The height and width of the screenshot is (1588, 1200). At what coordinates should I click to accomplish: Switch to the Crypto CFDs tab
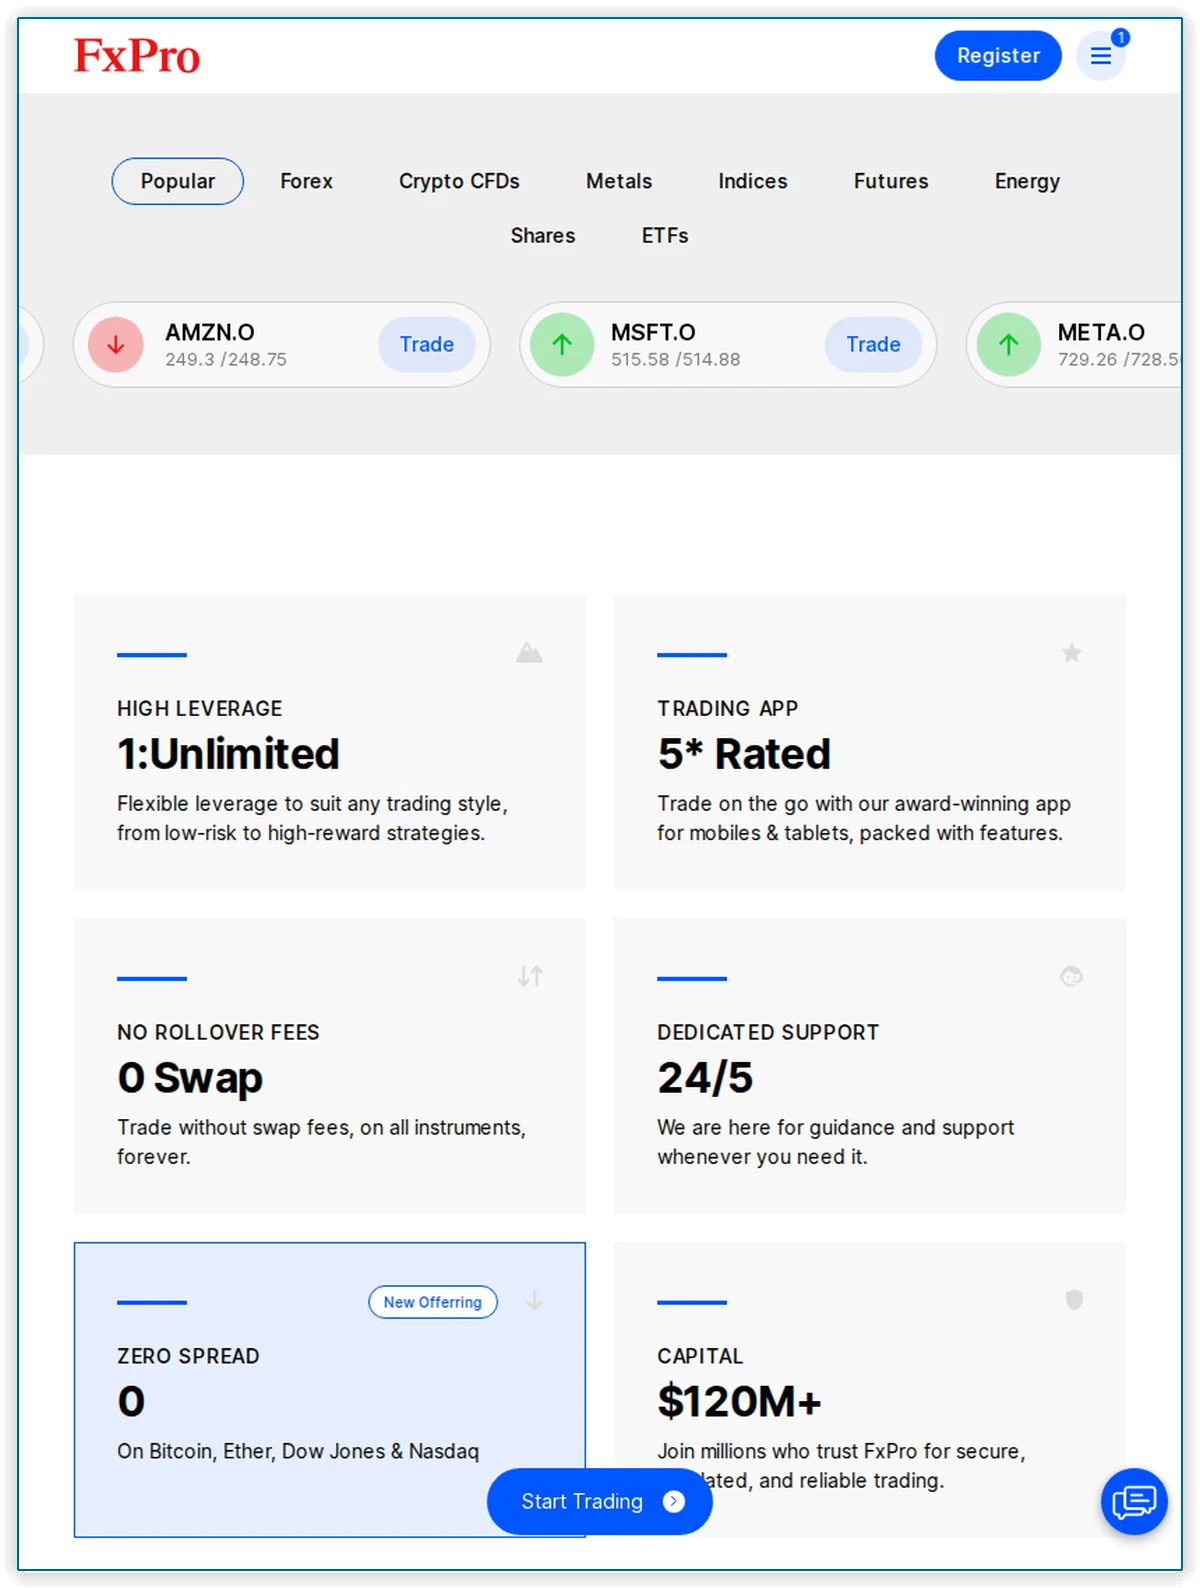[459, 181]
